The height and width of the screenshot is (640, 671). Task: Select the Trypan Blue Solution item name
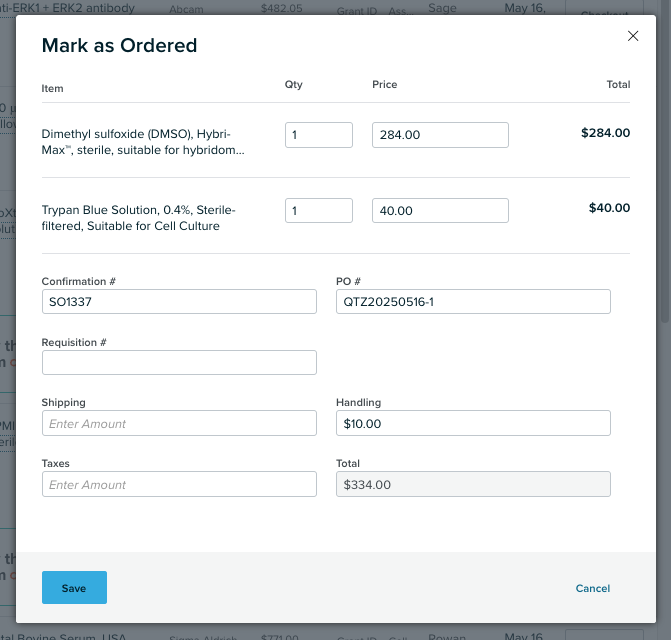[139, 218]
